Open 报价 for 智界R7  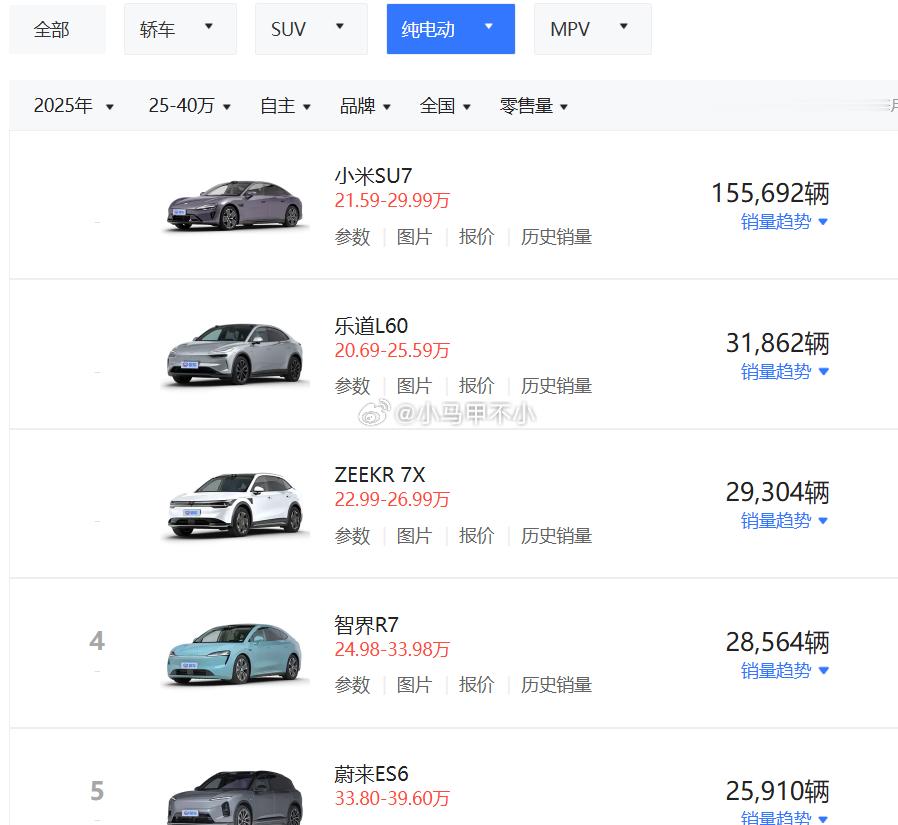(476, 685)
